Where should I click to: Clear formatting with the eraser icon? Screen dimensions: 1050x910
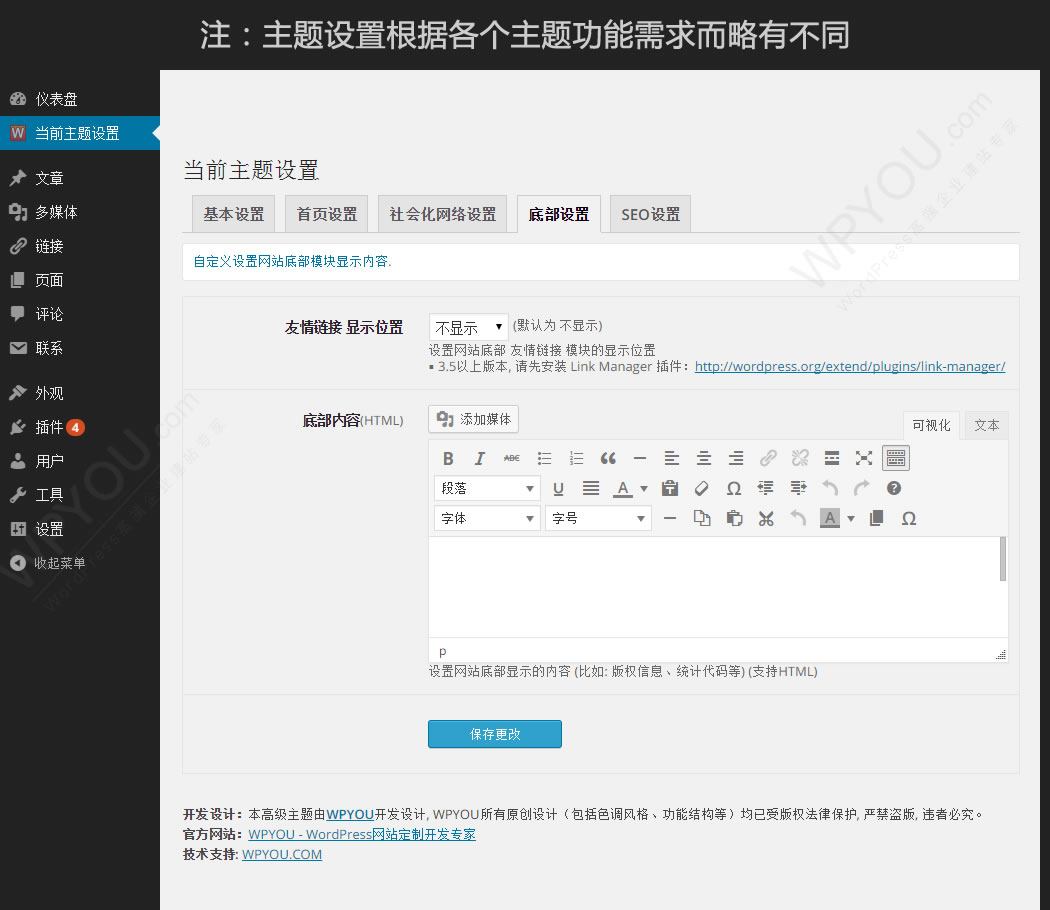(x=701, y=488)
